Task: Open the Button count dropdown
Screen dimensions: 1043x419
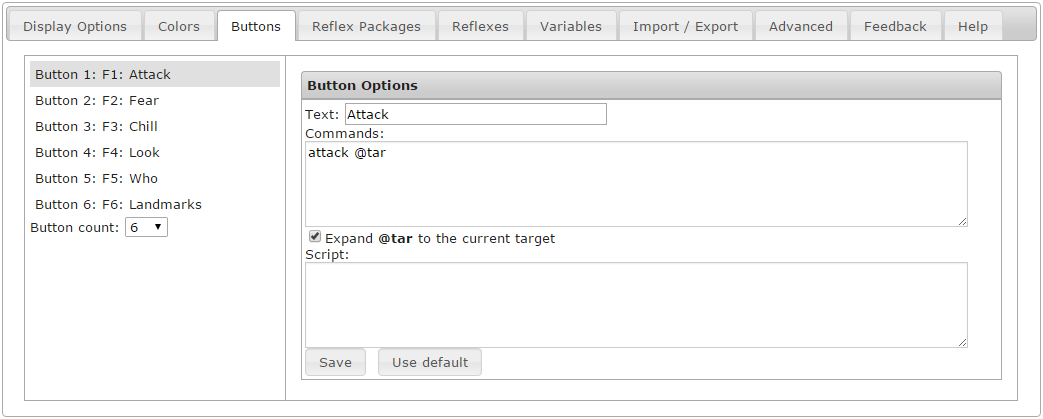Action: (146, 228)
